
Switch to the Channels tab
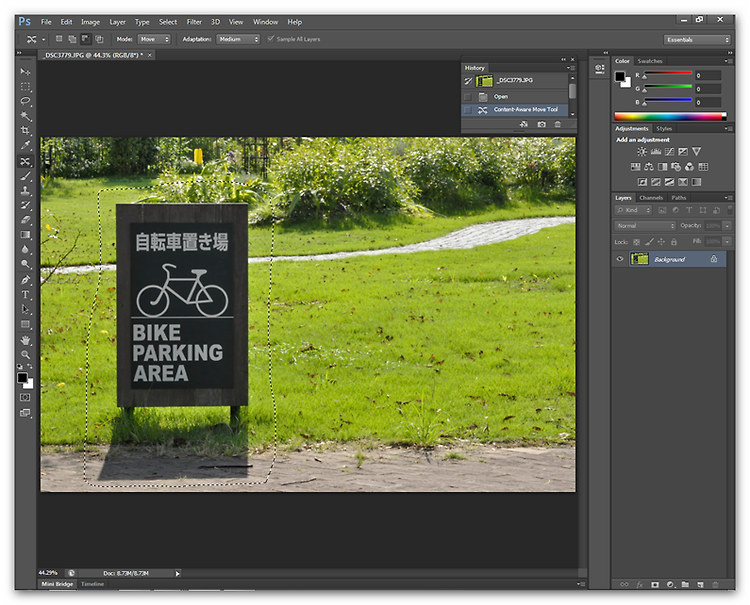(x=651, y=198)
